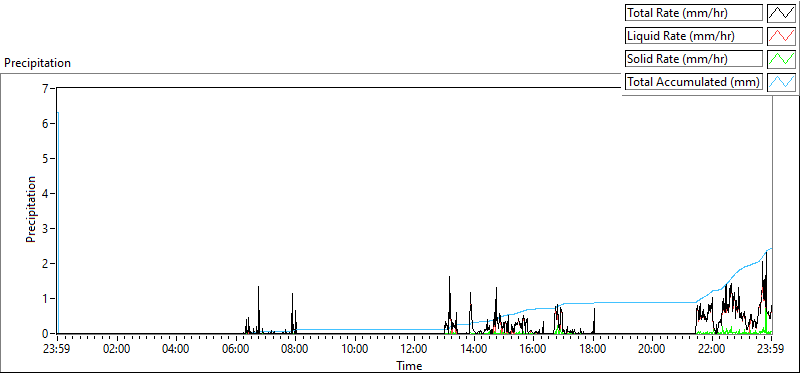Click the 14:00 time tick label
The width and height of the screenshot is (800, 373).
pos(474,350)
